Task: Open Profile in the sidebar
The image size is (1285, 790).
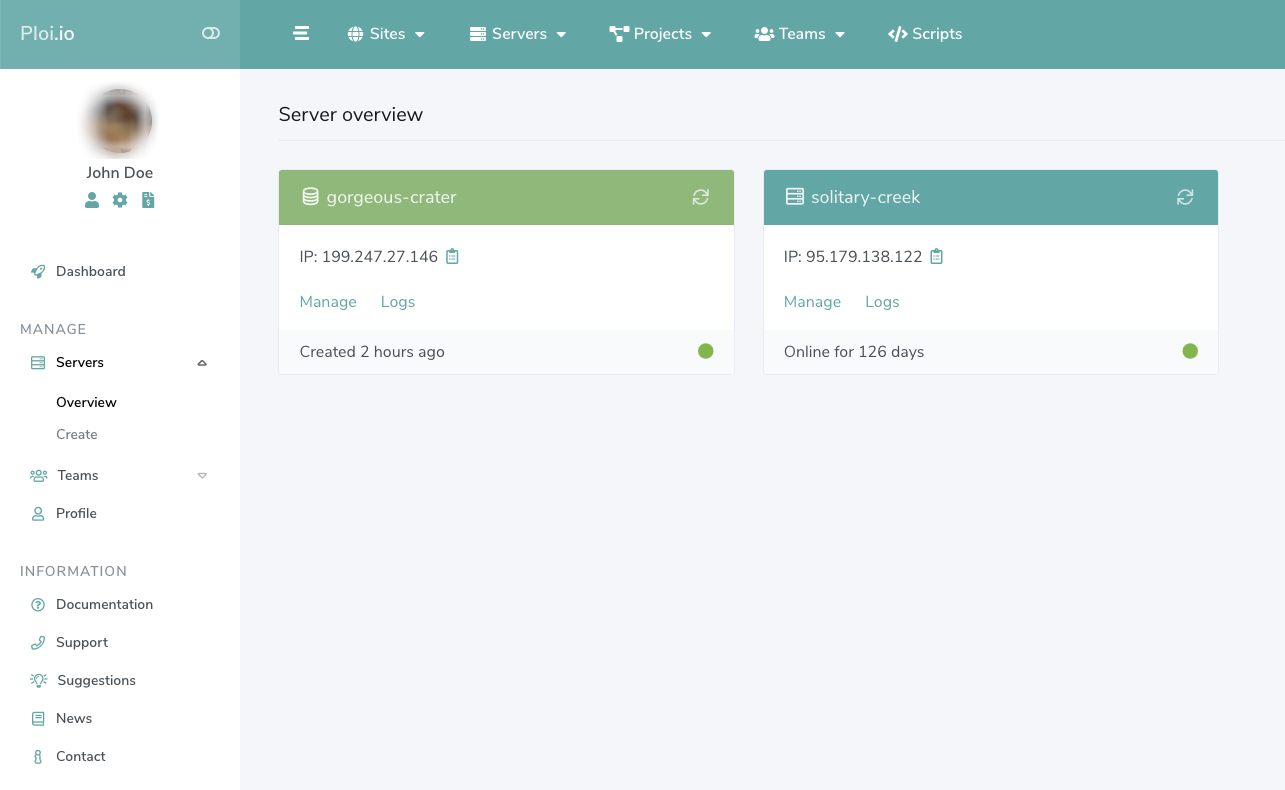Action: (x=76, y=513)
